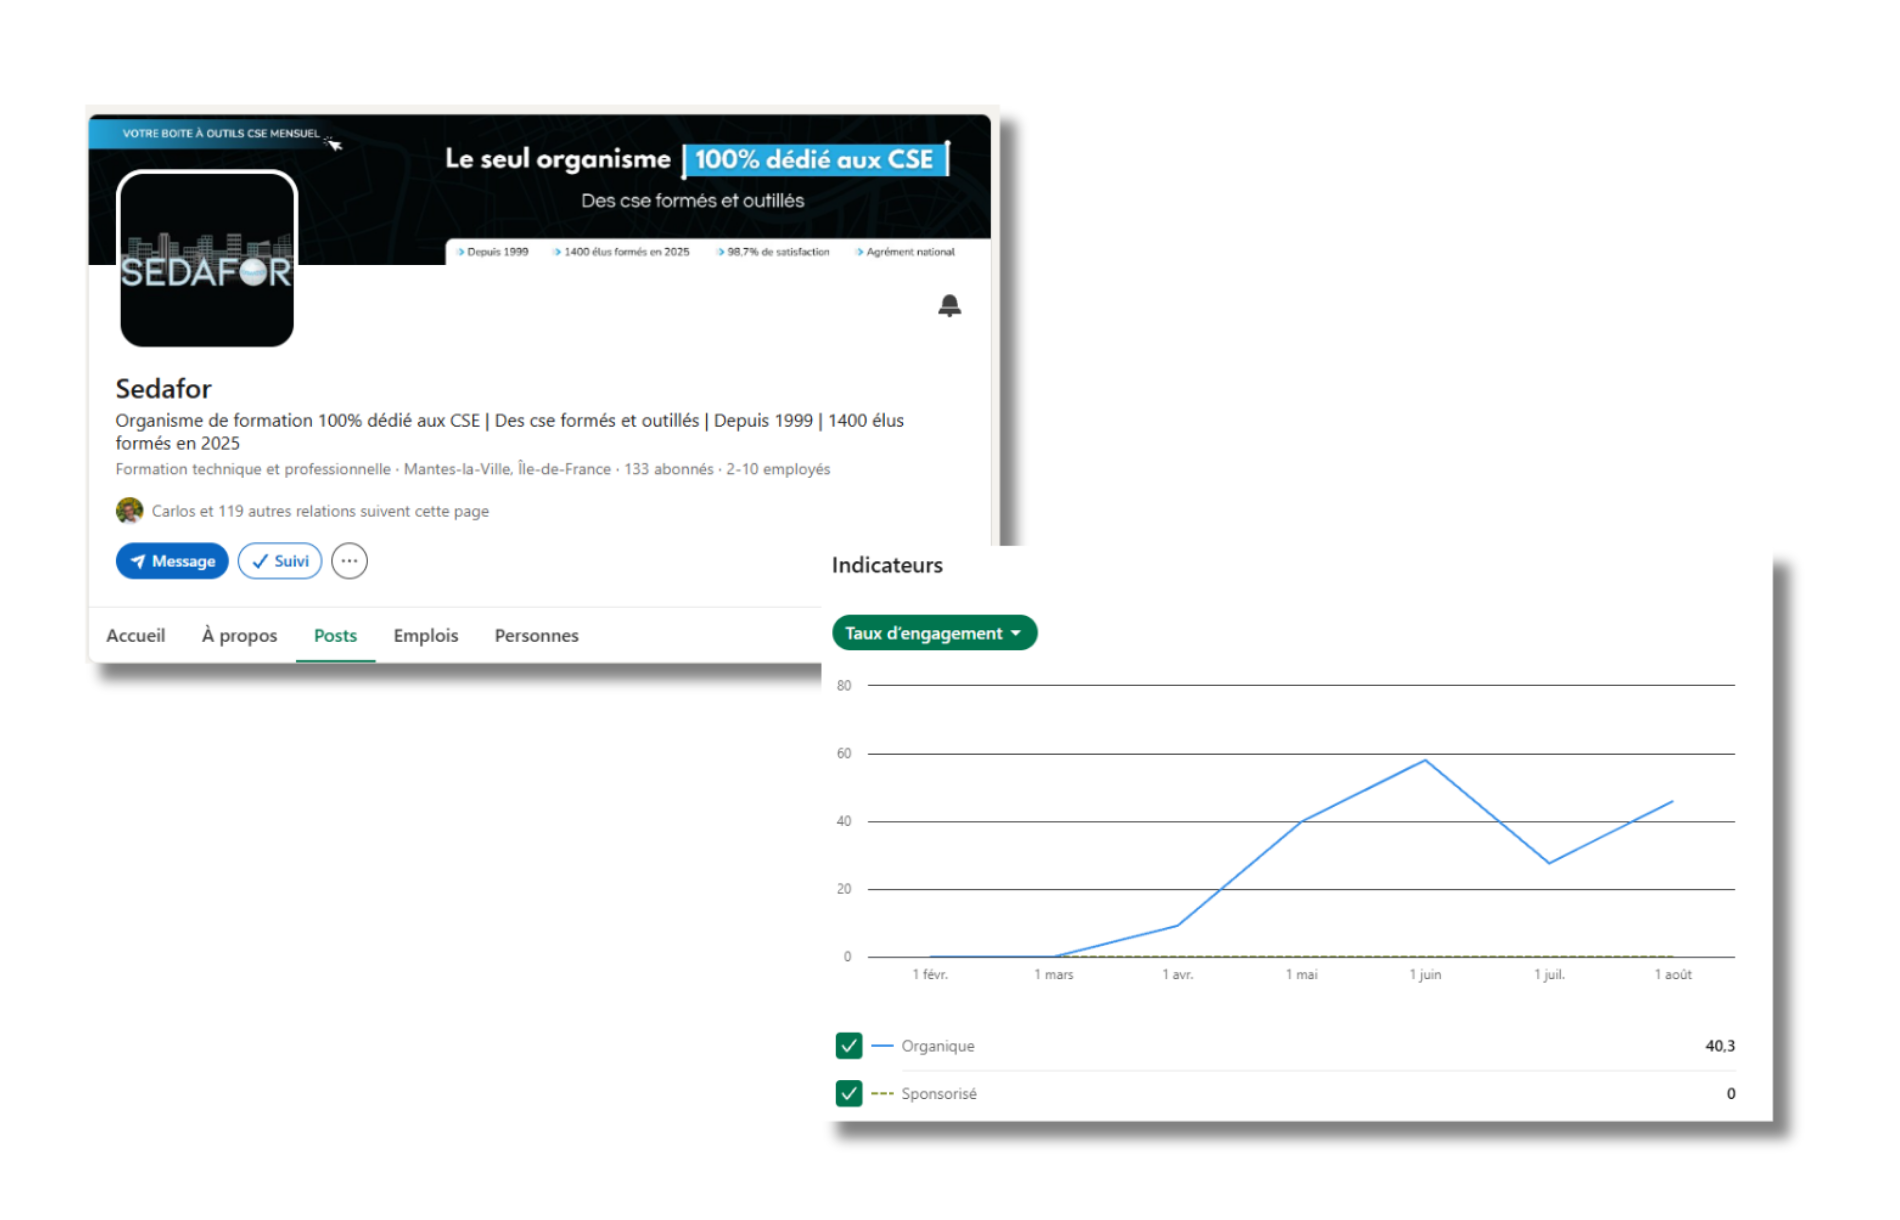Screen dimensions: 1900x1220
Task: Click the 'Agrément national' banner text
Action: 910,252
